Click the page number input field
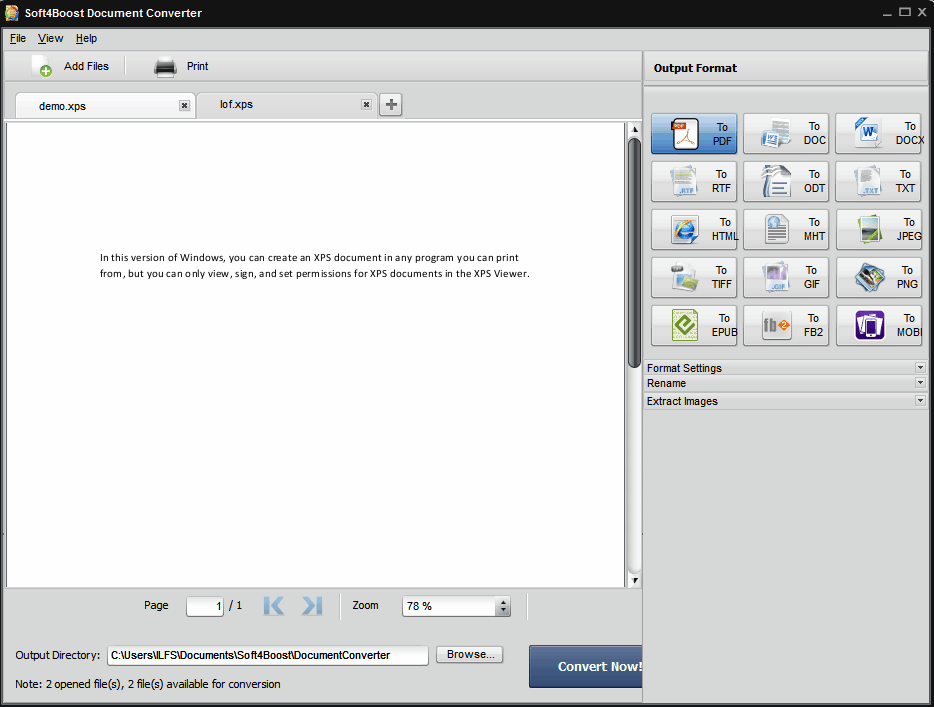The width and height of the screenshot is (934, 707). point(205,606)
